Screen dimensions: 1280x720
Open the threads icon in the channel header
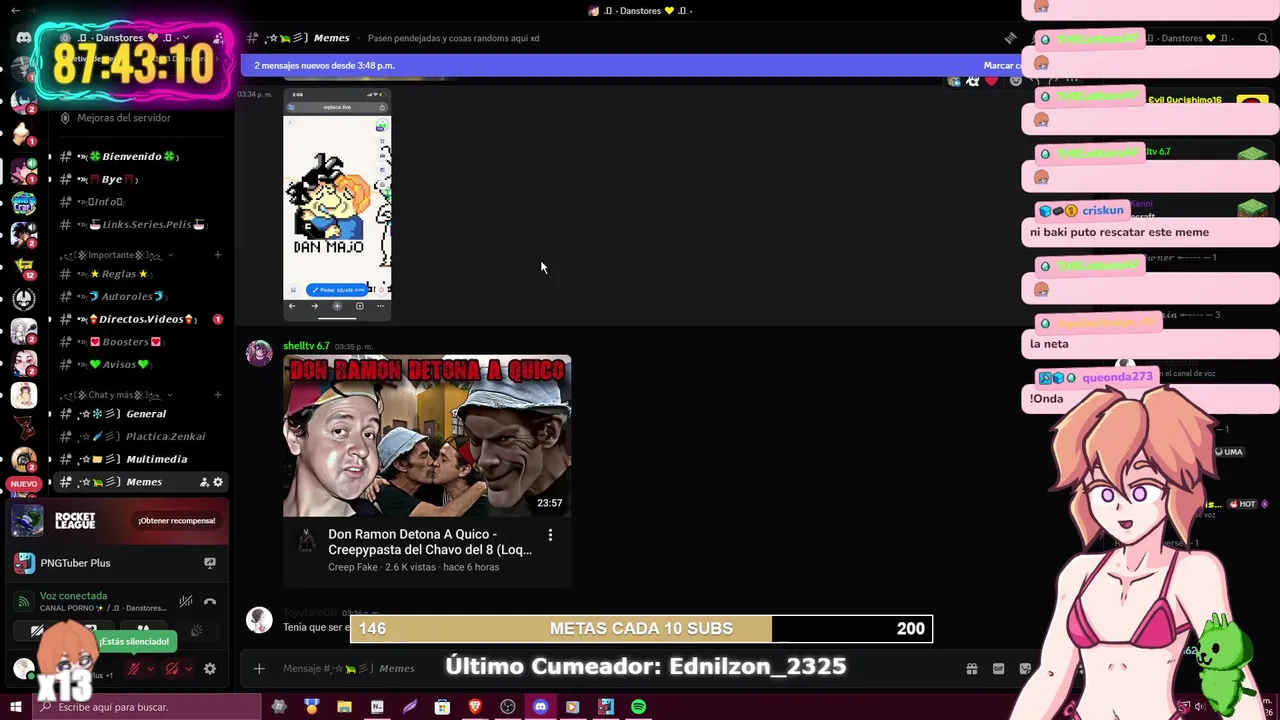(x=1010, y=38)
